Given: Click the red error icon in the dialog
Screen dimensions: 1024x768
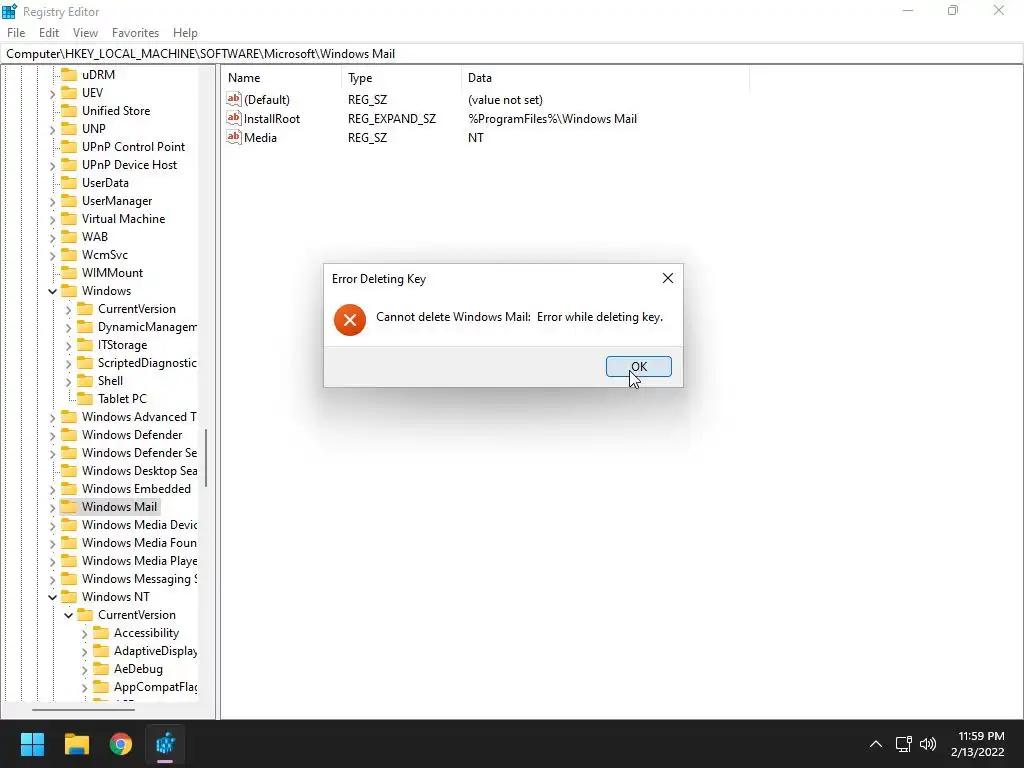Looking at the screenshot, I should click(349, 319).
